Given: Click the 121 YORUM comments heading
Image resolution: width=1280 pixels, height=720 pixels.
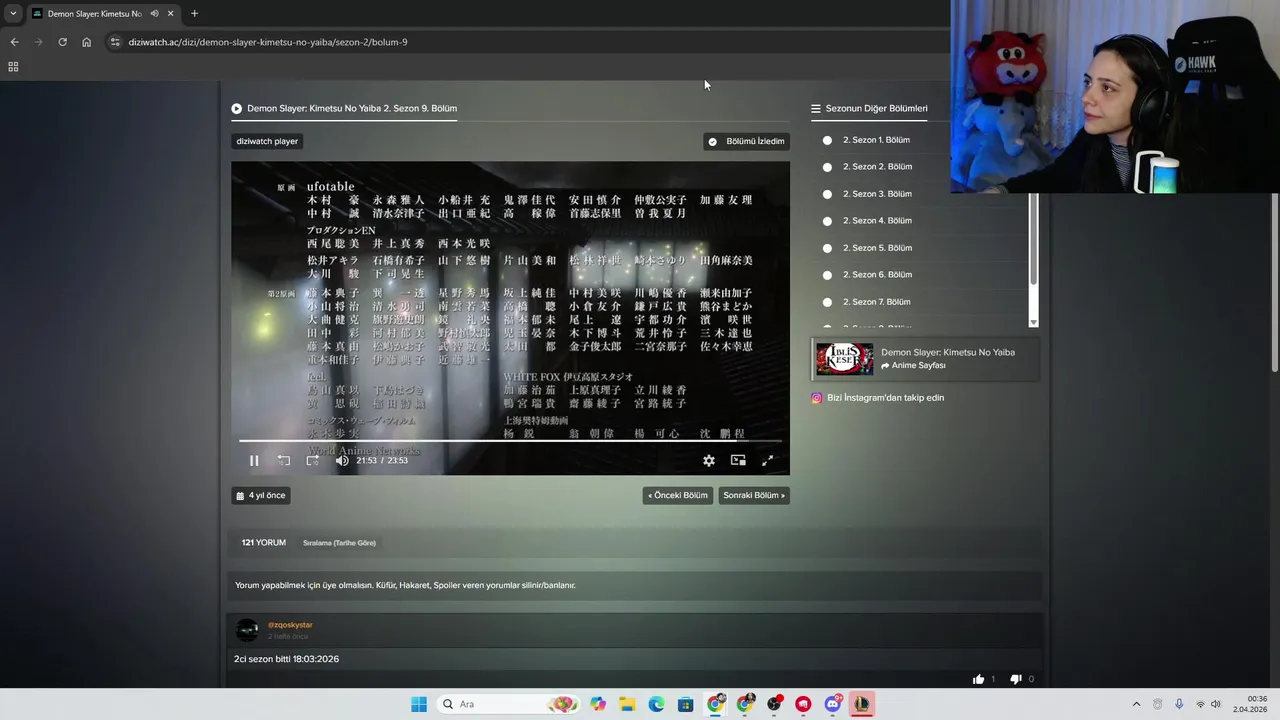Looking at the screenshot, I should coord(264,543).
